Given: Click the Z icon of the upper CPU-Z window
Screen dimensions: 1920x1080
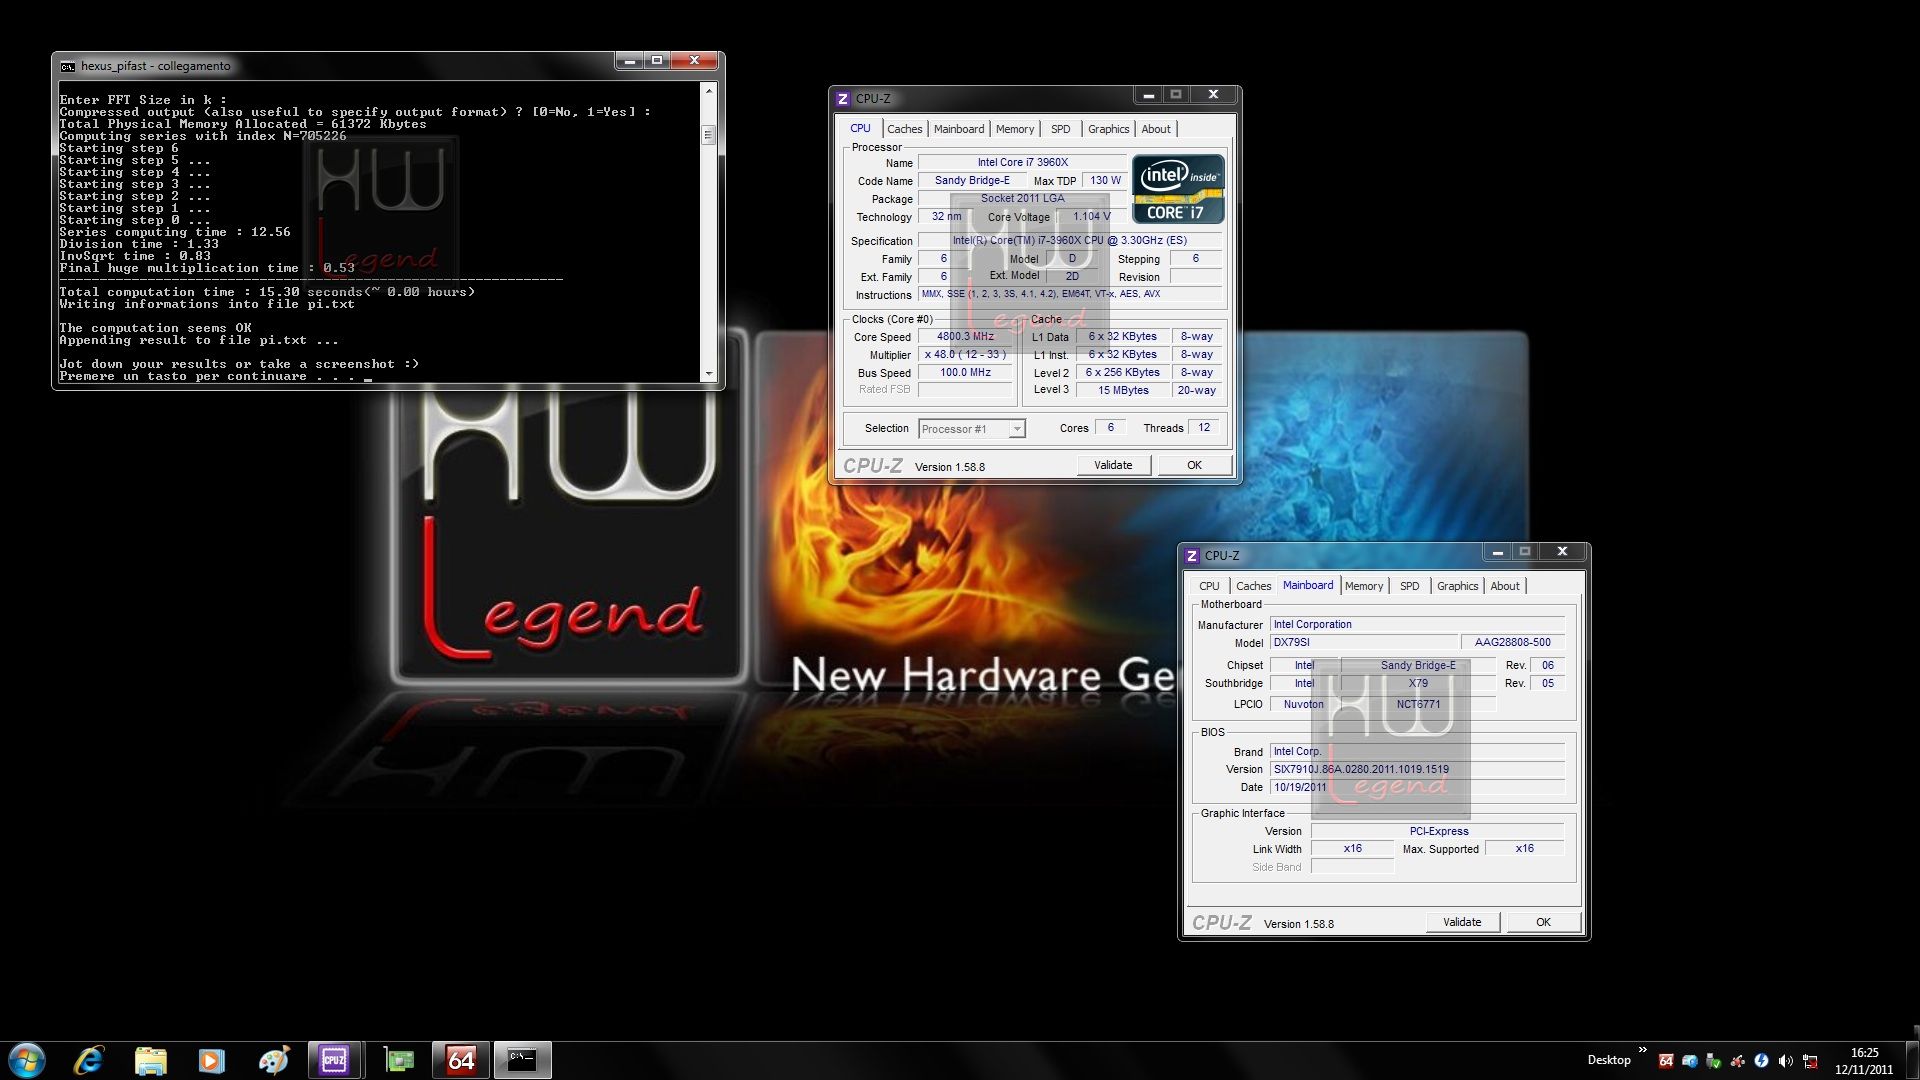Looking at the screenshot, I should pos(843,98).
